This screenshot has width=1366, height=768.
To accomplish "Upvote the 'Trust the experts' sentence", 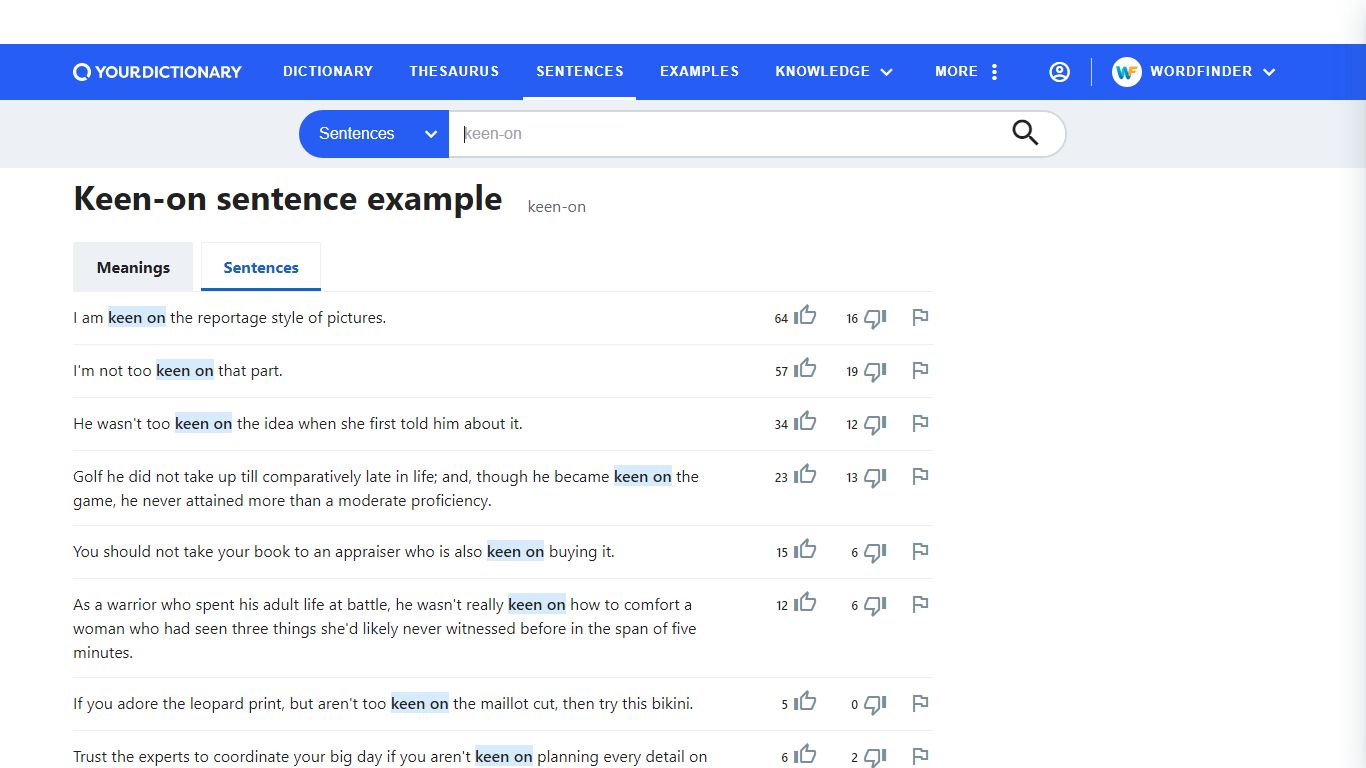I will tap(805, 755).
